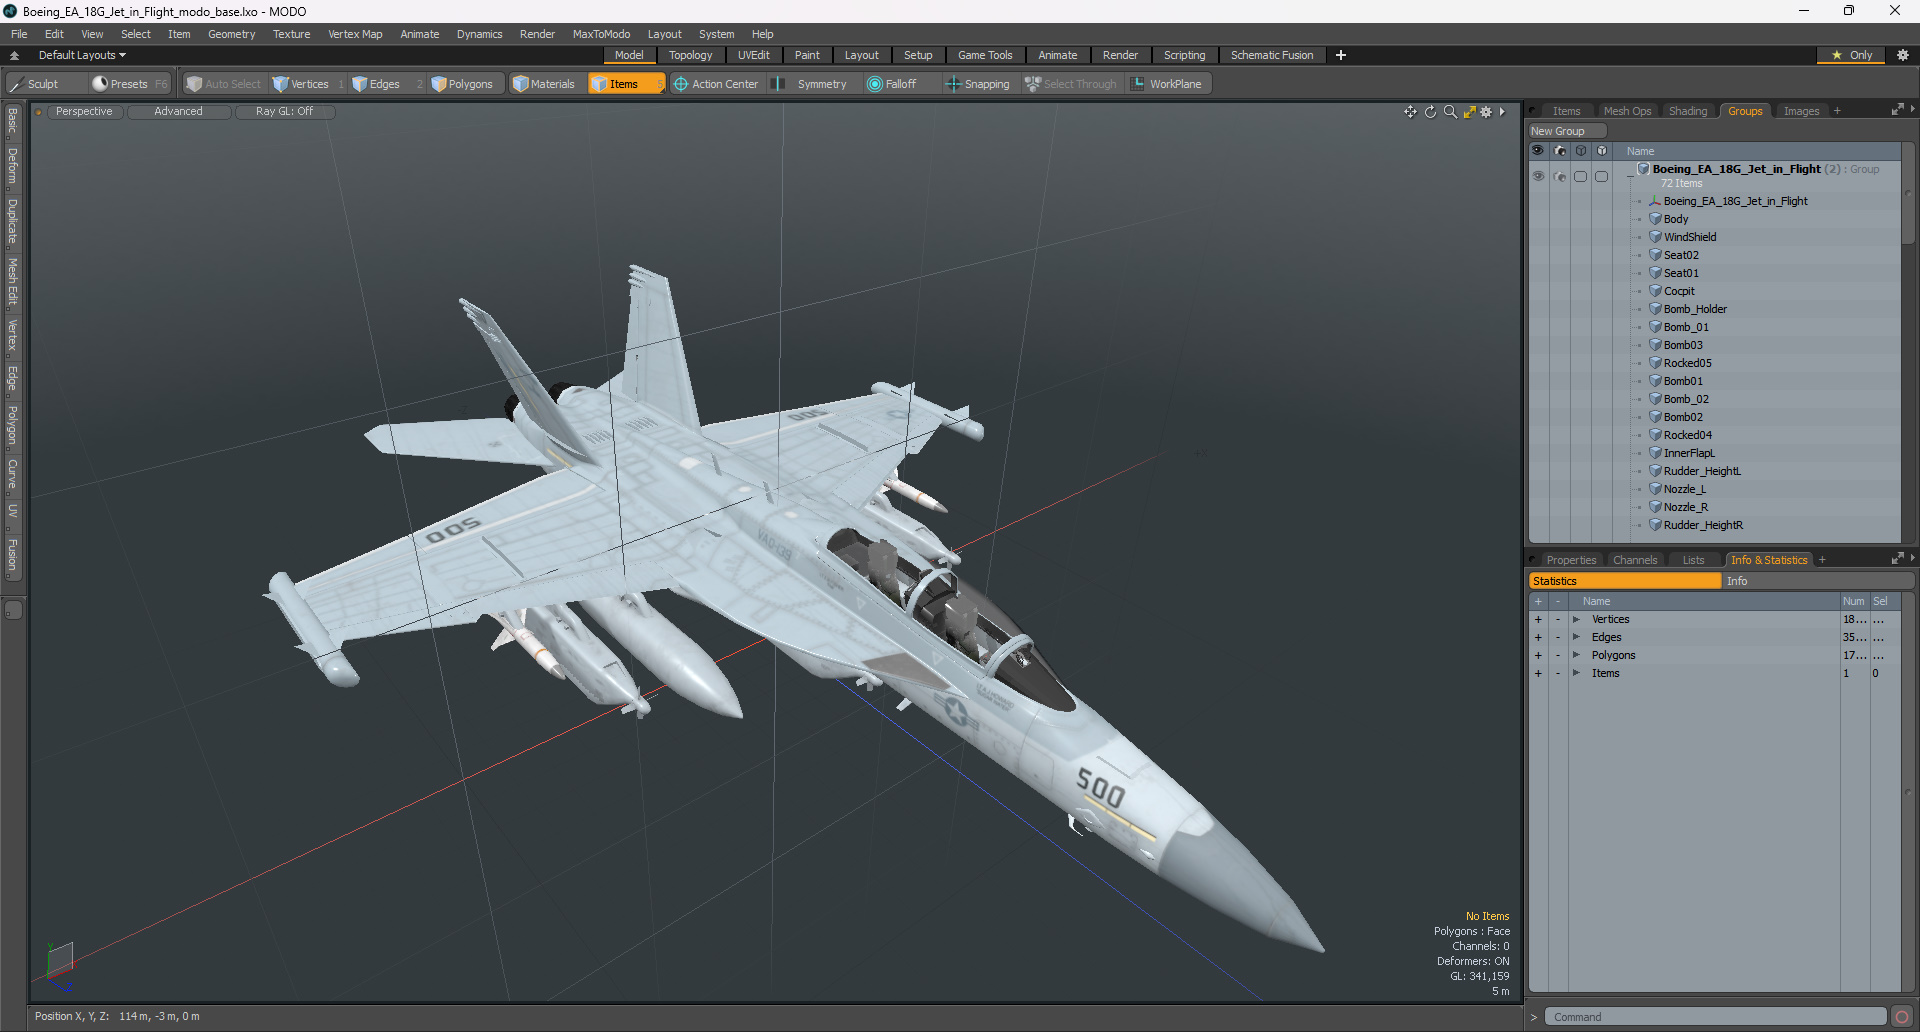Screen dimensions: 1920x1032
Task: Expand the Edges statistics row
Action: pos(1576,638)
